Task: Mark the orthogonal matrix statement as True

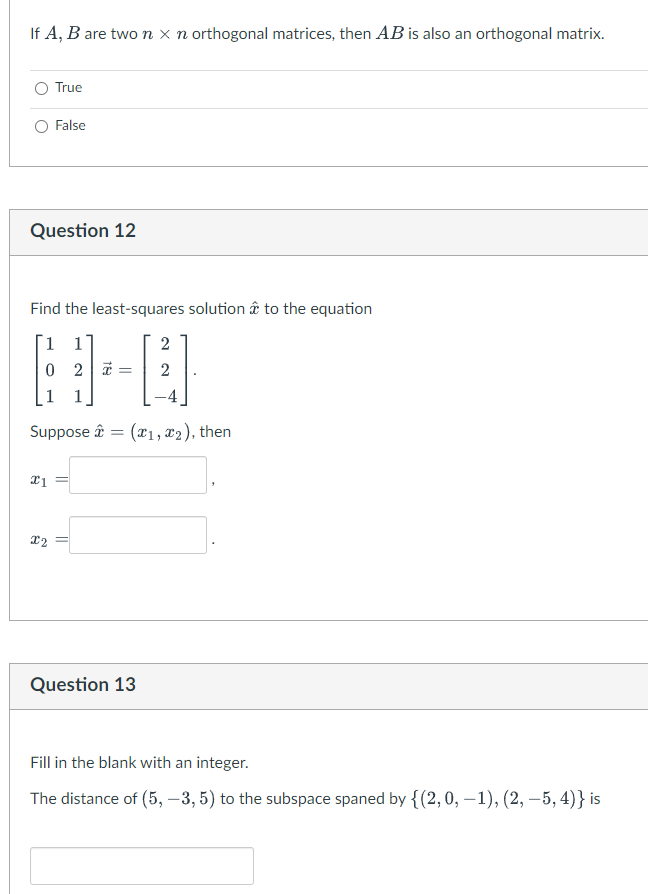Action: (42, 88)
